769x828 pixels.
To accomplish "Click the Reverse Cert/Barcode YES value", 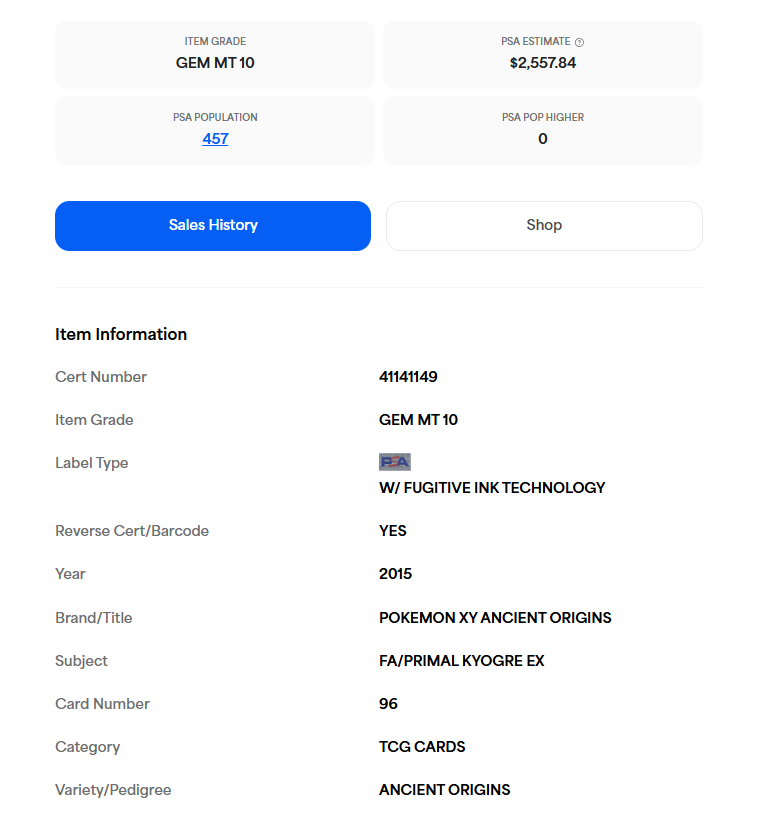I will 393,531.
